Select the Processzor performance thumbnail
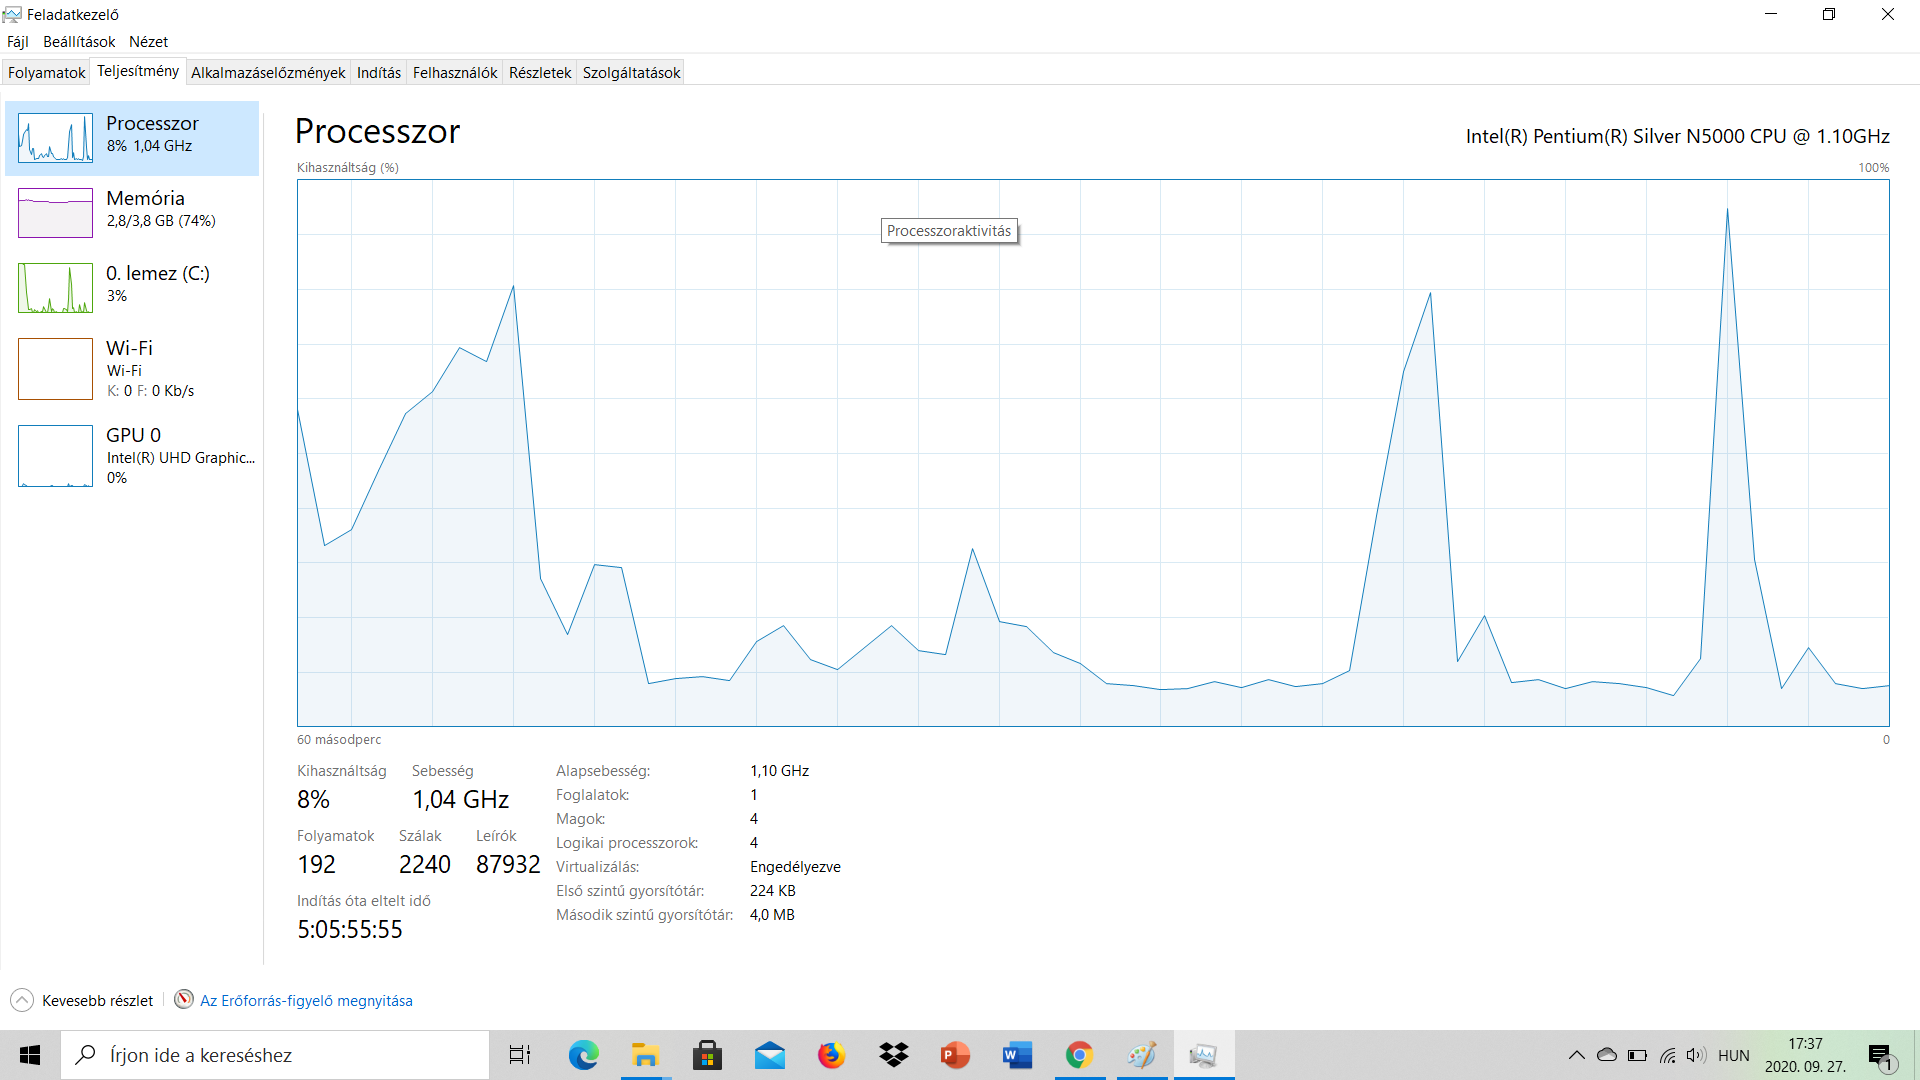 click(x=56, y=138)
